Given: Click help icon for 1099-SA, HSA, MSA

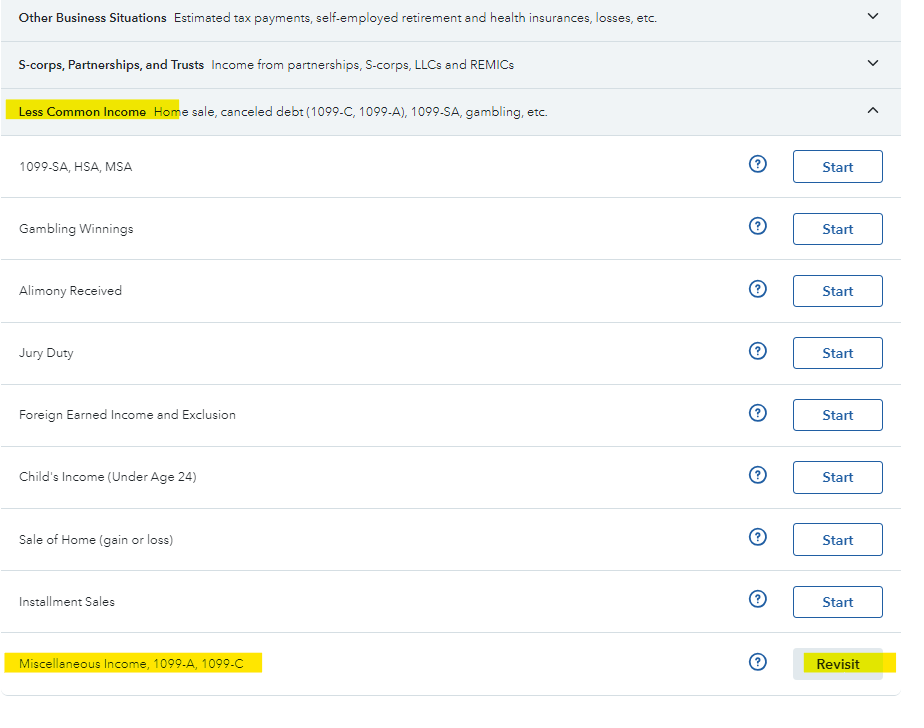Looking at the screenshot, I should pos(757,165).
